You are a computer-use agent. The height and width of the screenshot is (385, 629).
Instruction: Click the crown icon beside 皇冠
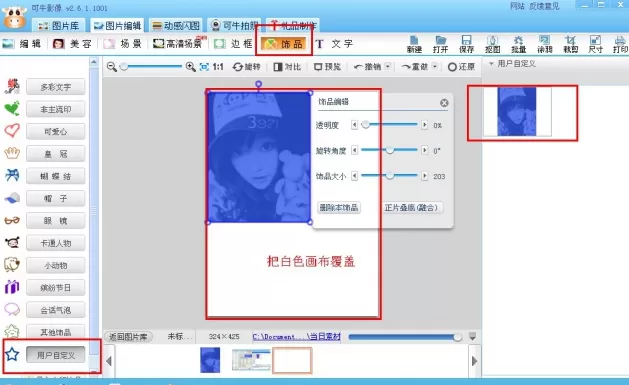(x=12, y=153)
